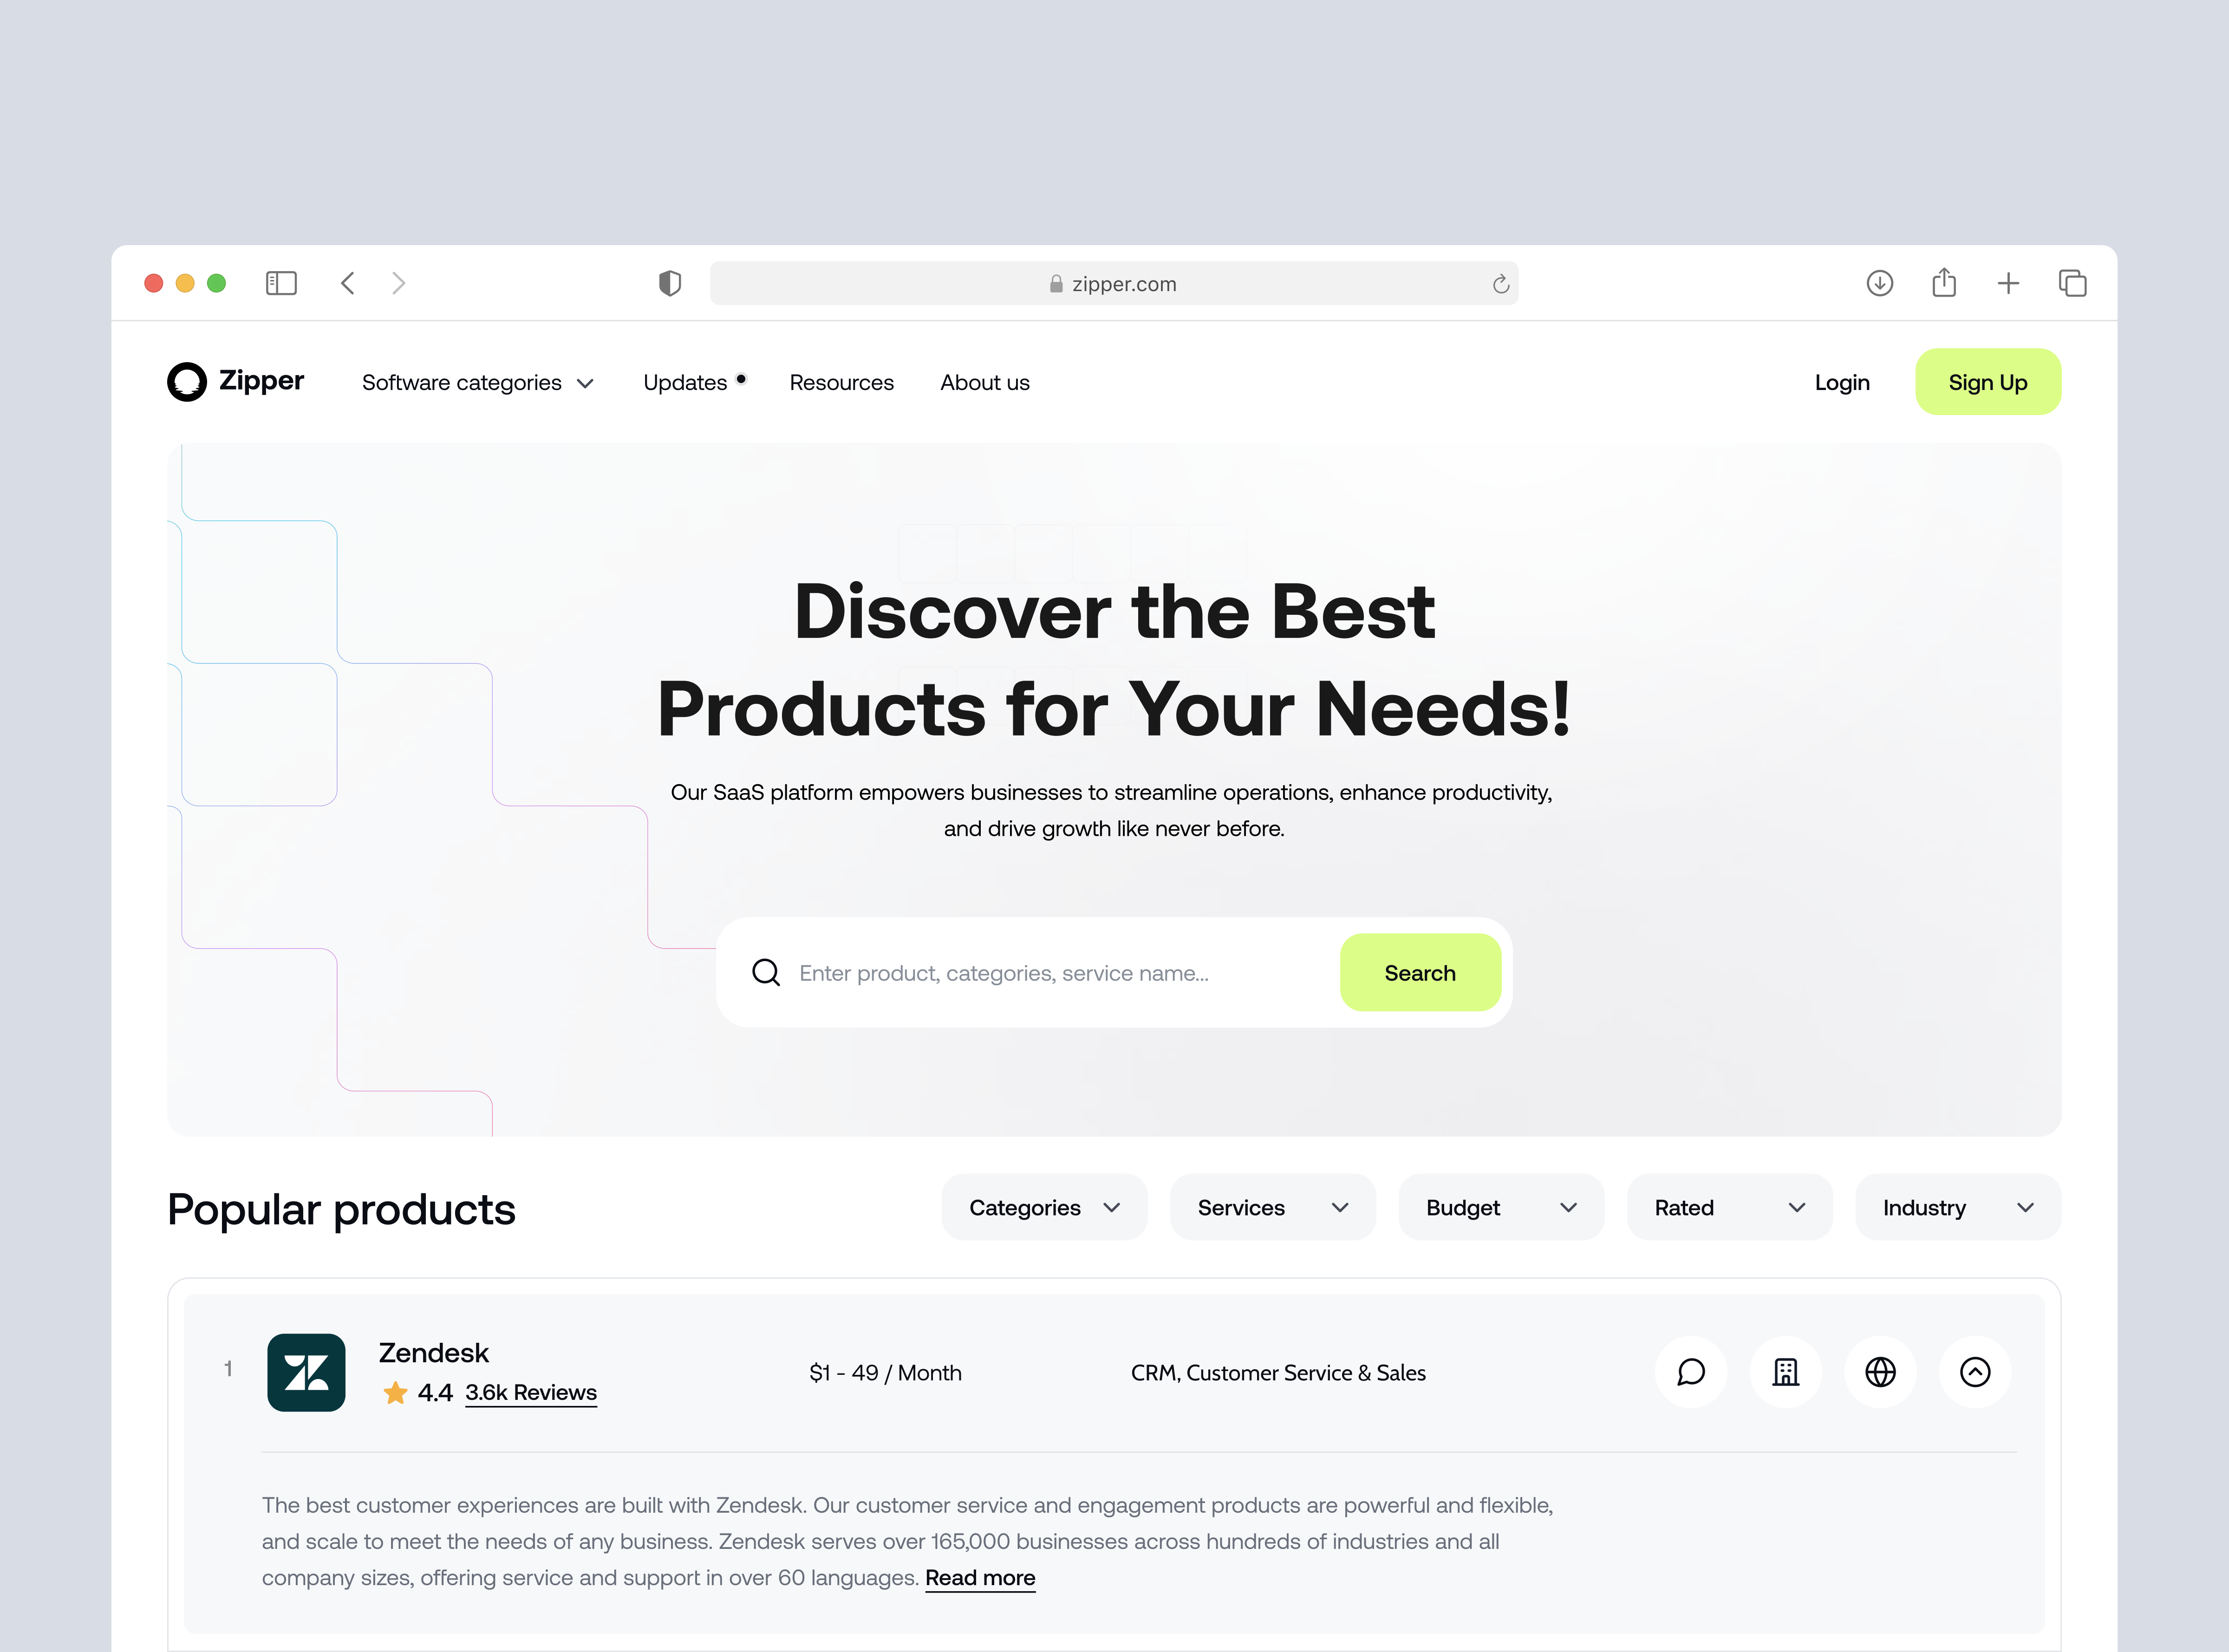Open the Budget filter dropdown
Screen dimensions: 2229x1652
pos(1500,1207)
